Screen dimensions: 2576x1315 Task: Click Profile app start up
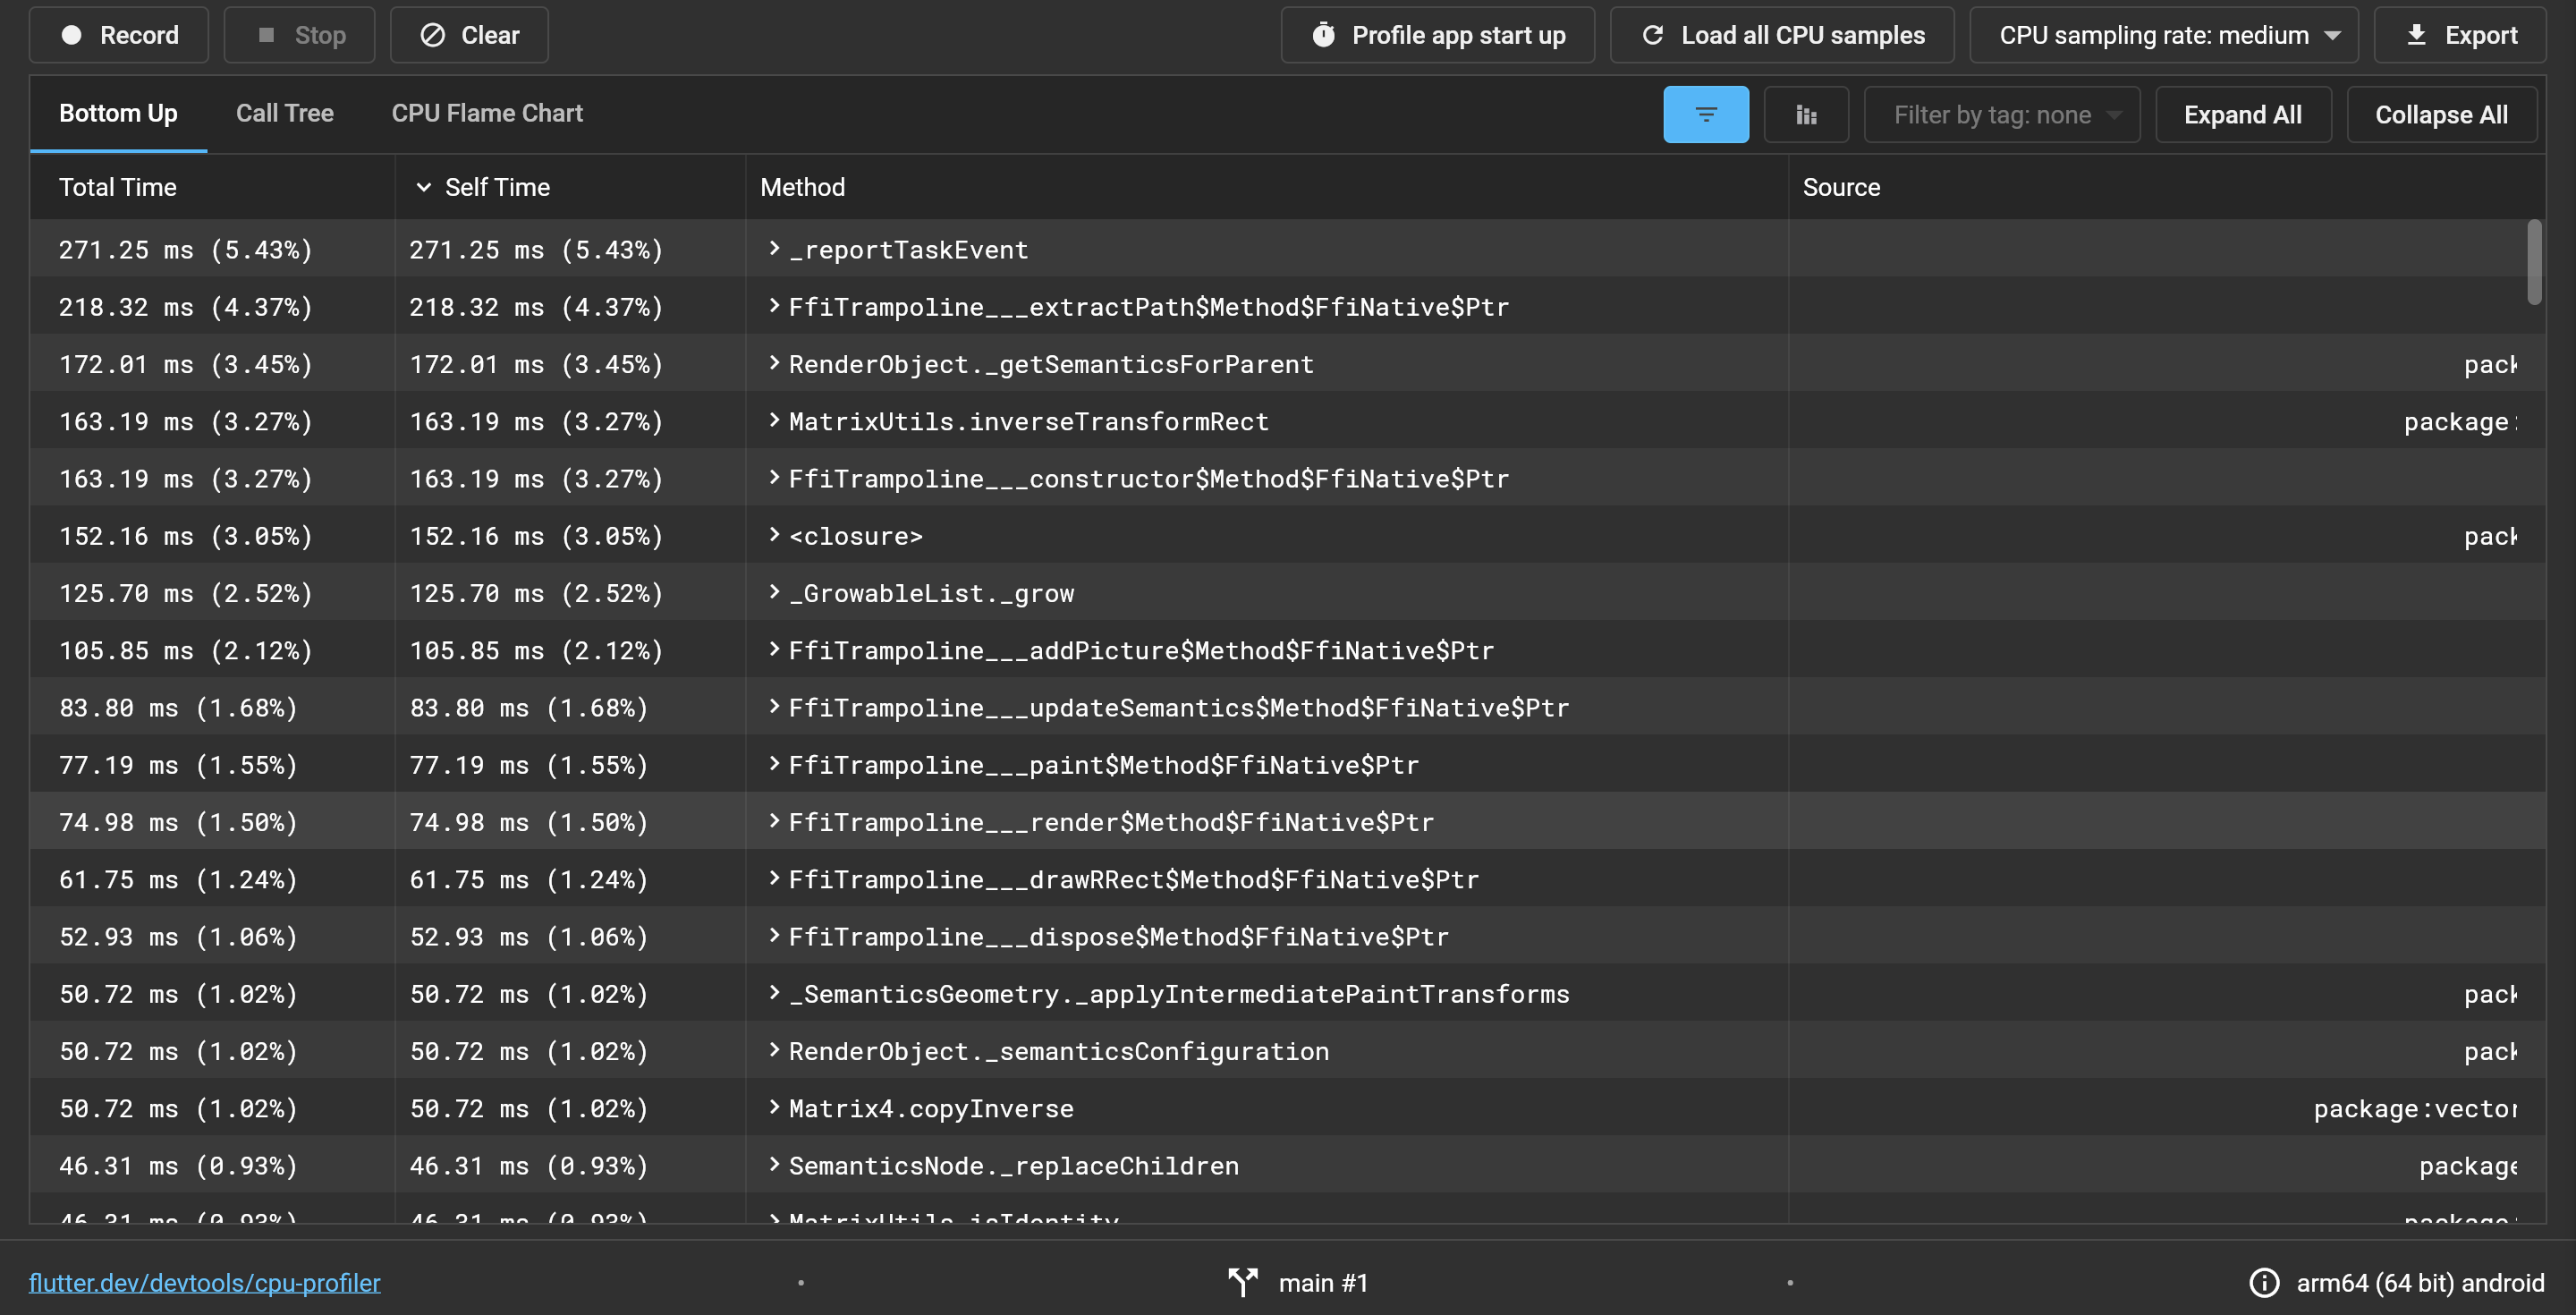[1438, 35]
